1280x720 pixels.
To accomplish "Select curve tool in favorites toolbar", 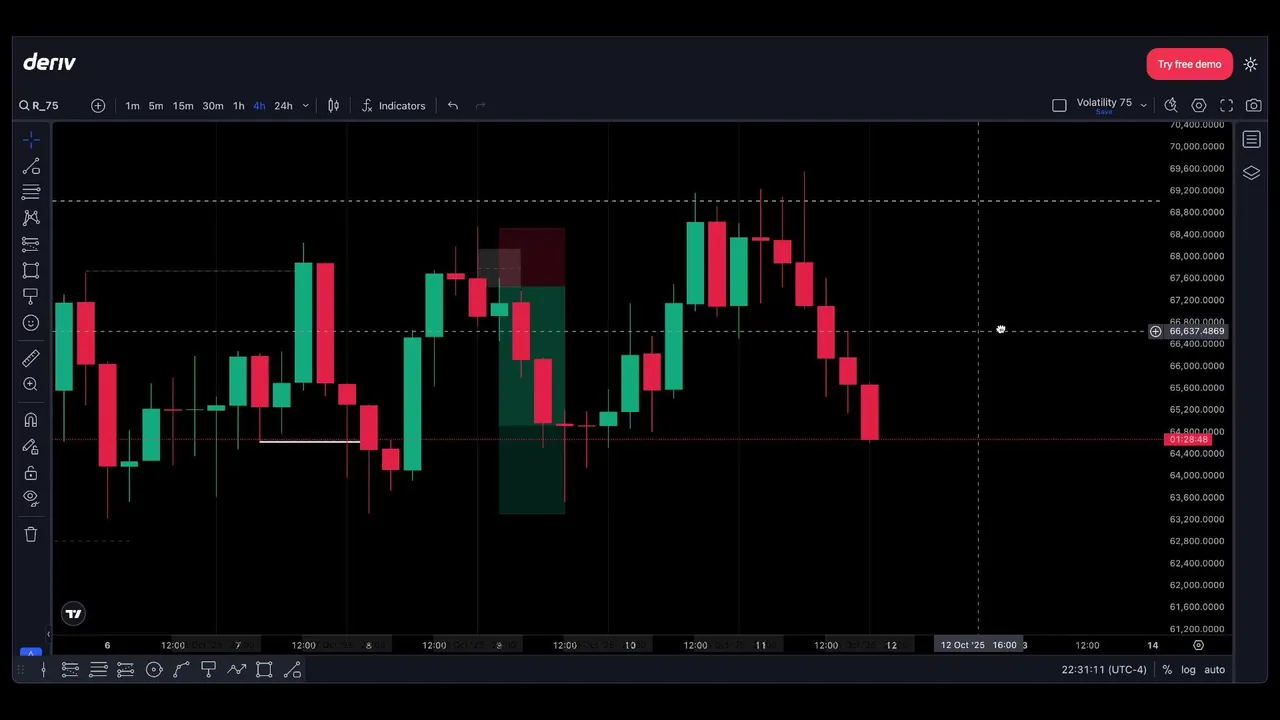I will click(x=181, y=670).
